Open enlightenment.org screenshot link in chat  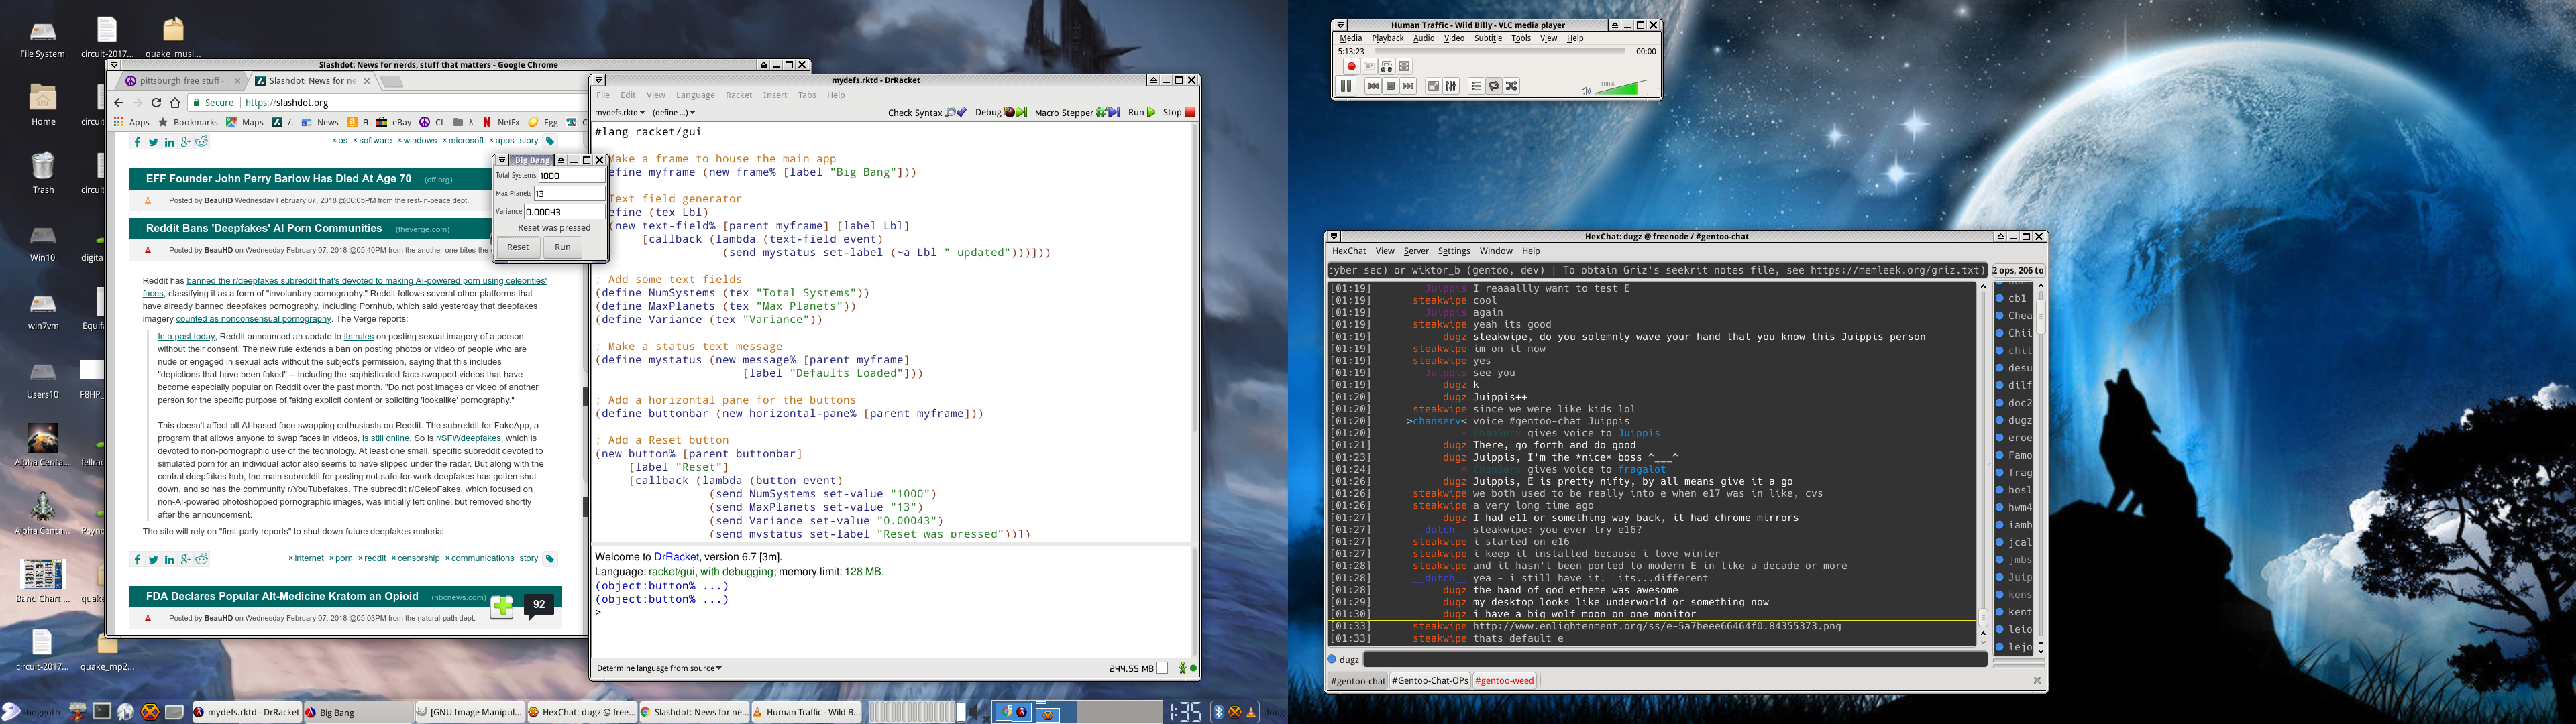1656,627
